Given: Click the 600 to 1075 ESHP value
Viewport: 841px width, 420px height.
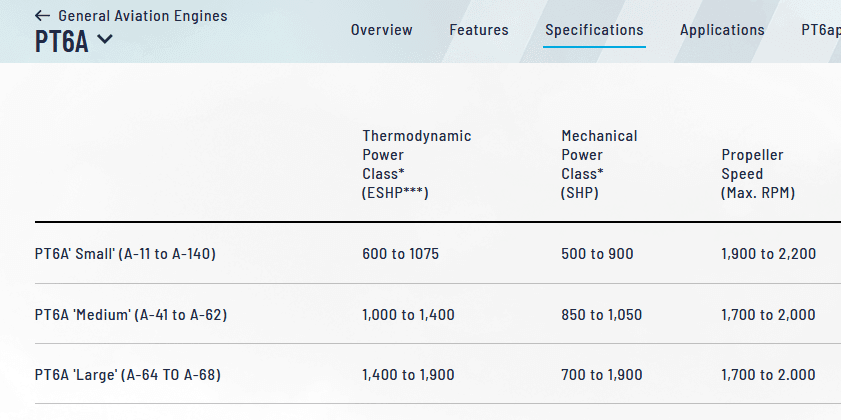Looking at the screenshot, I should 400,254.
